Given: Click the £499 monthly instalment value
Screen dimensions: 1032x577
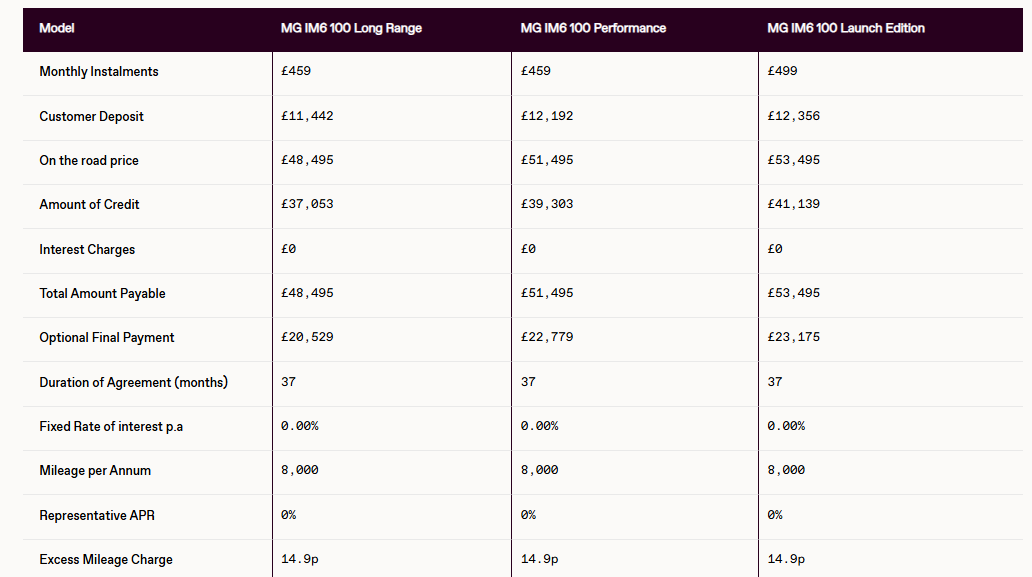Looking at the screenshot, I should click(x=782, y=71).
